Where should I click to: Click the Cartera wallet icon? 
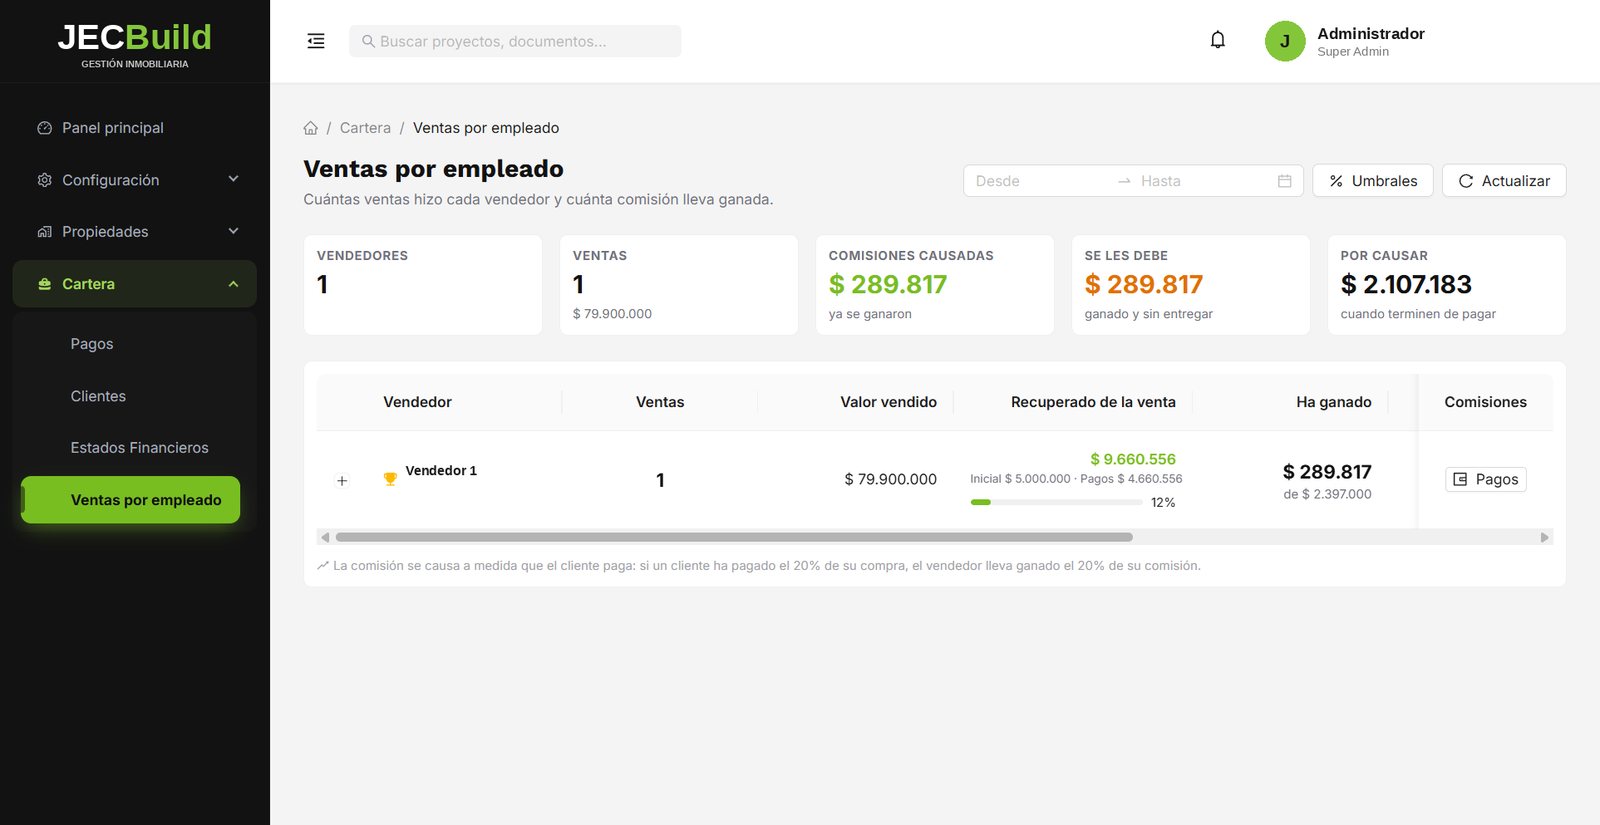click(45, 284)
